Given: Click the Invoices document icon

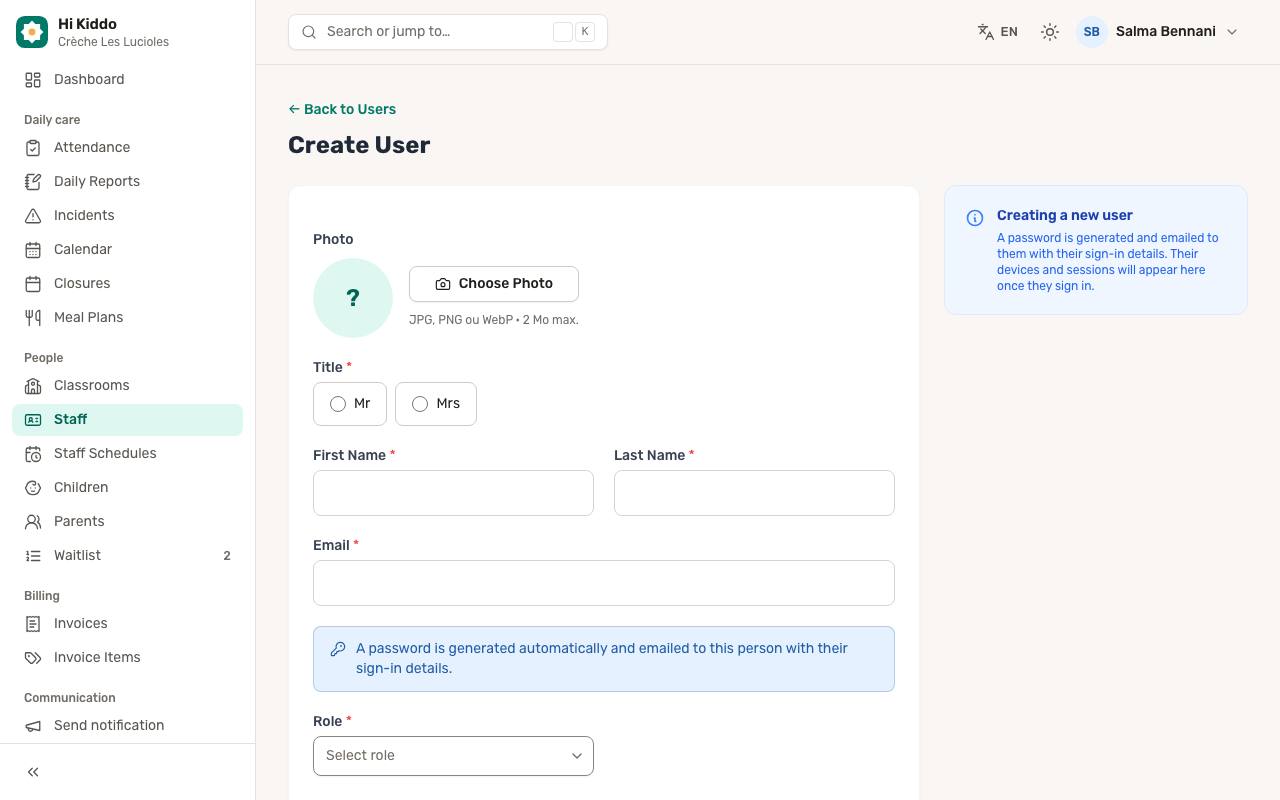Looking at the screenshot, I should coord(33,623).
